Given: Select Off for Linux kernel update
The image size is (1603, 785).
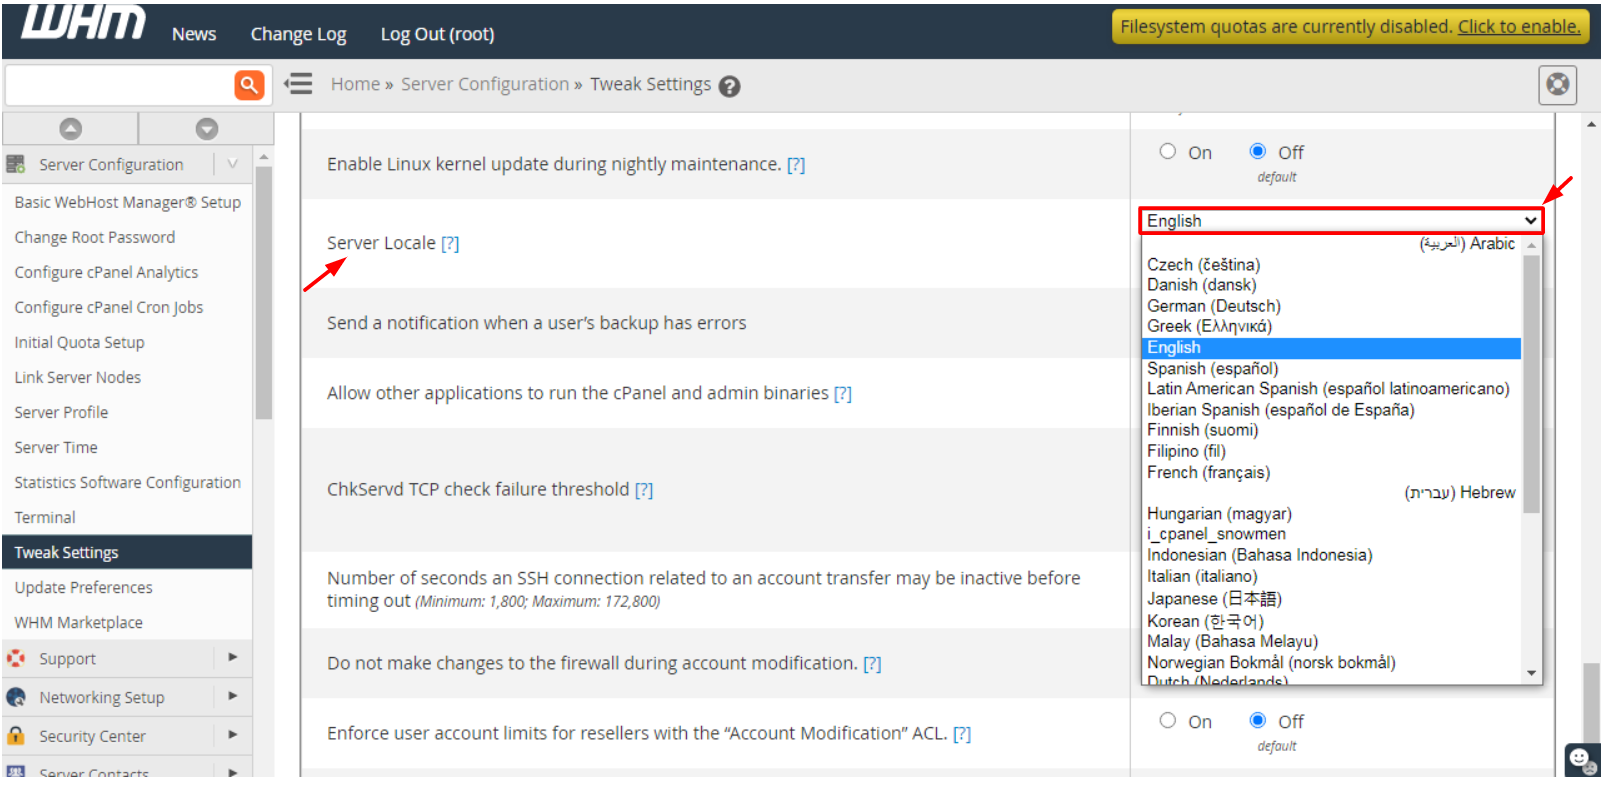Looking at the screenshot, I should click(1257, 152).
